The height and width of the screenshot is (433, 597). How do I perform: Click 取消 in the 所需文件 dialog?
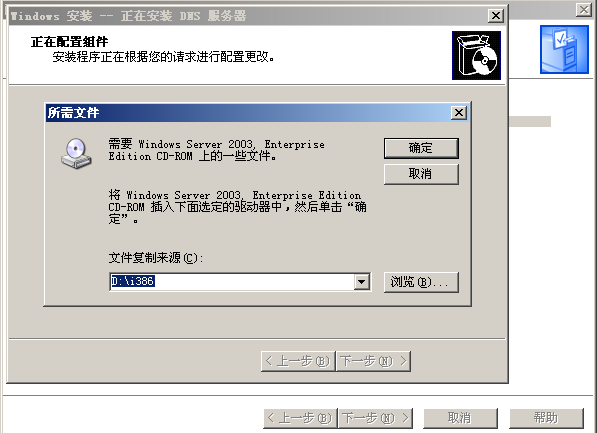(x=421, y=174)
